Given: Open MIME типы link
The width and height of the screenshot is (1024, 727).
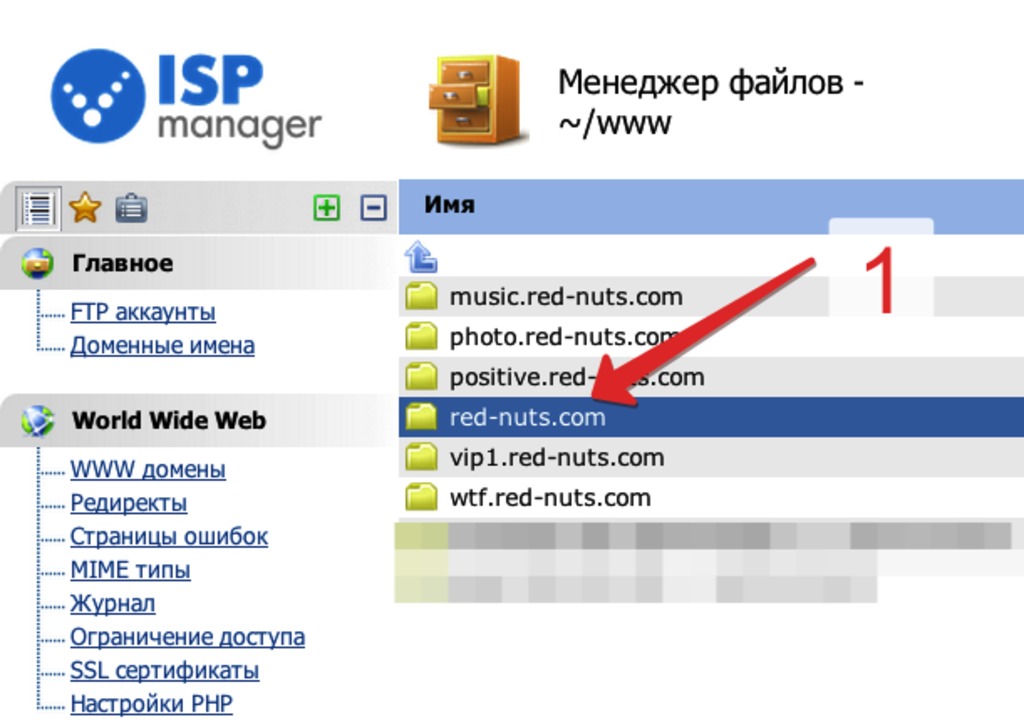Looking at the screenshot, I should tap(131, 570).
